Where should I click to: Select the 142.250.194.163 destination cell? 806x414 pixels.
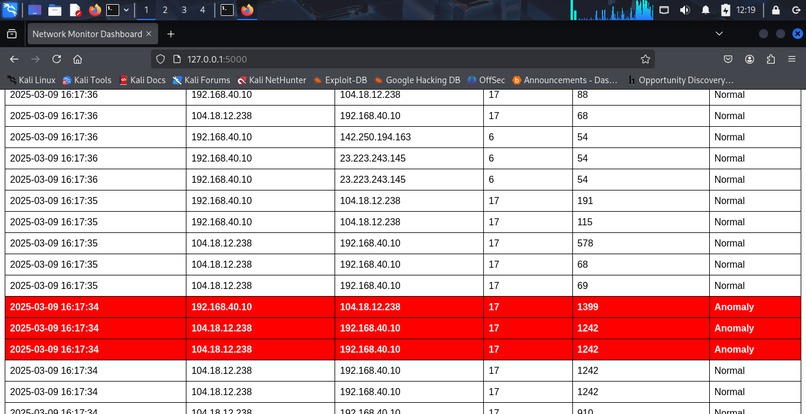[409, 137]
